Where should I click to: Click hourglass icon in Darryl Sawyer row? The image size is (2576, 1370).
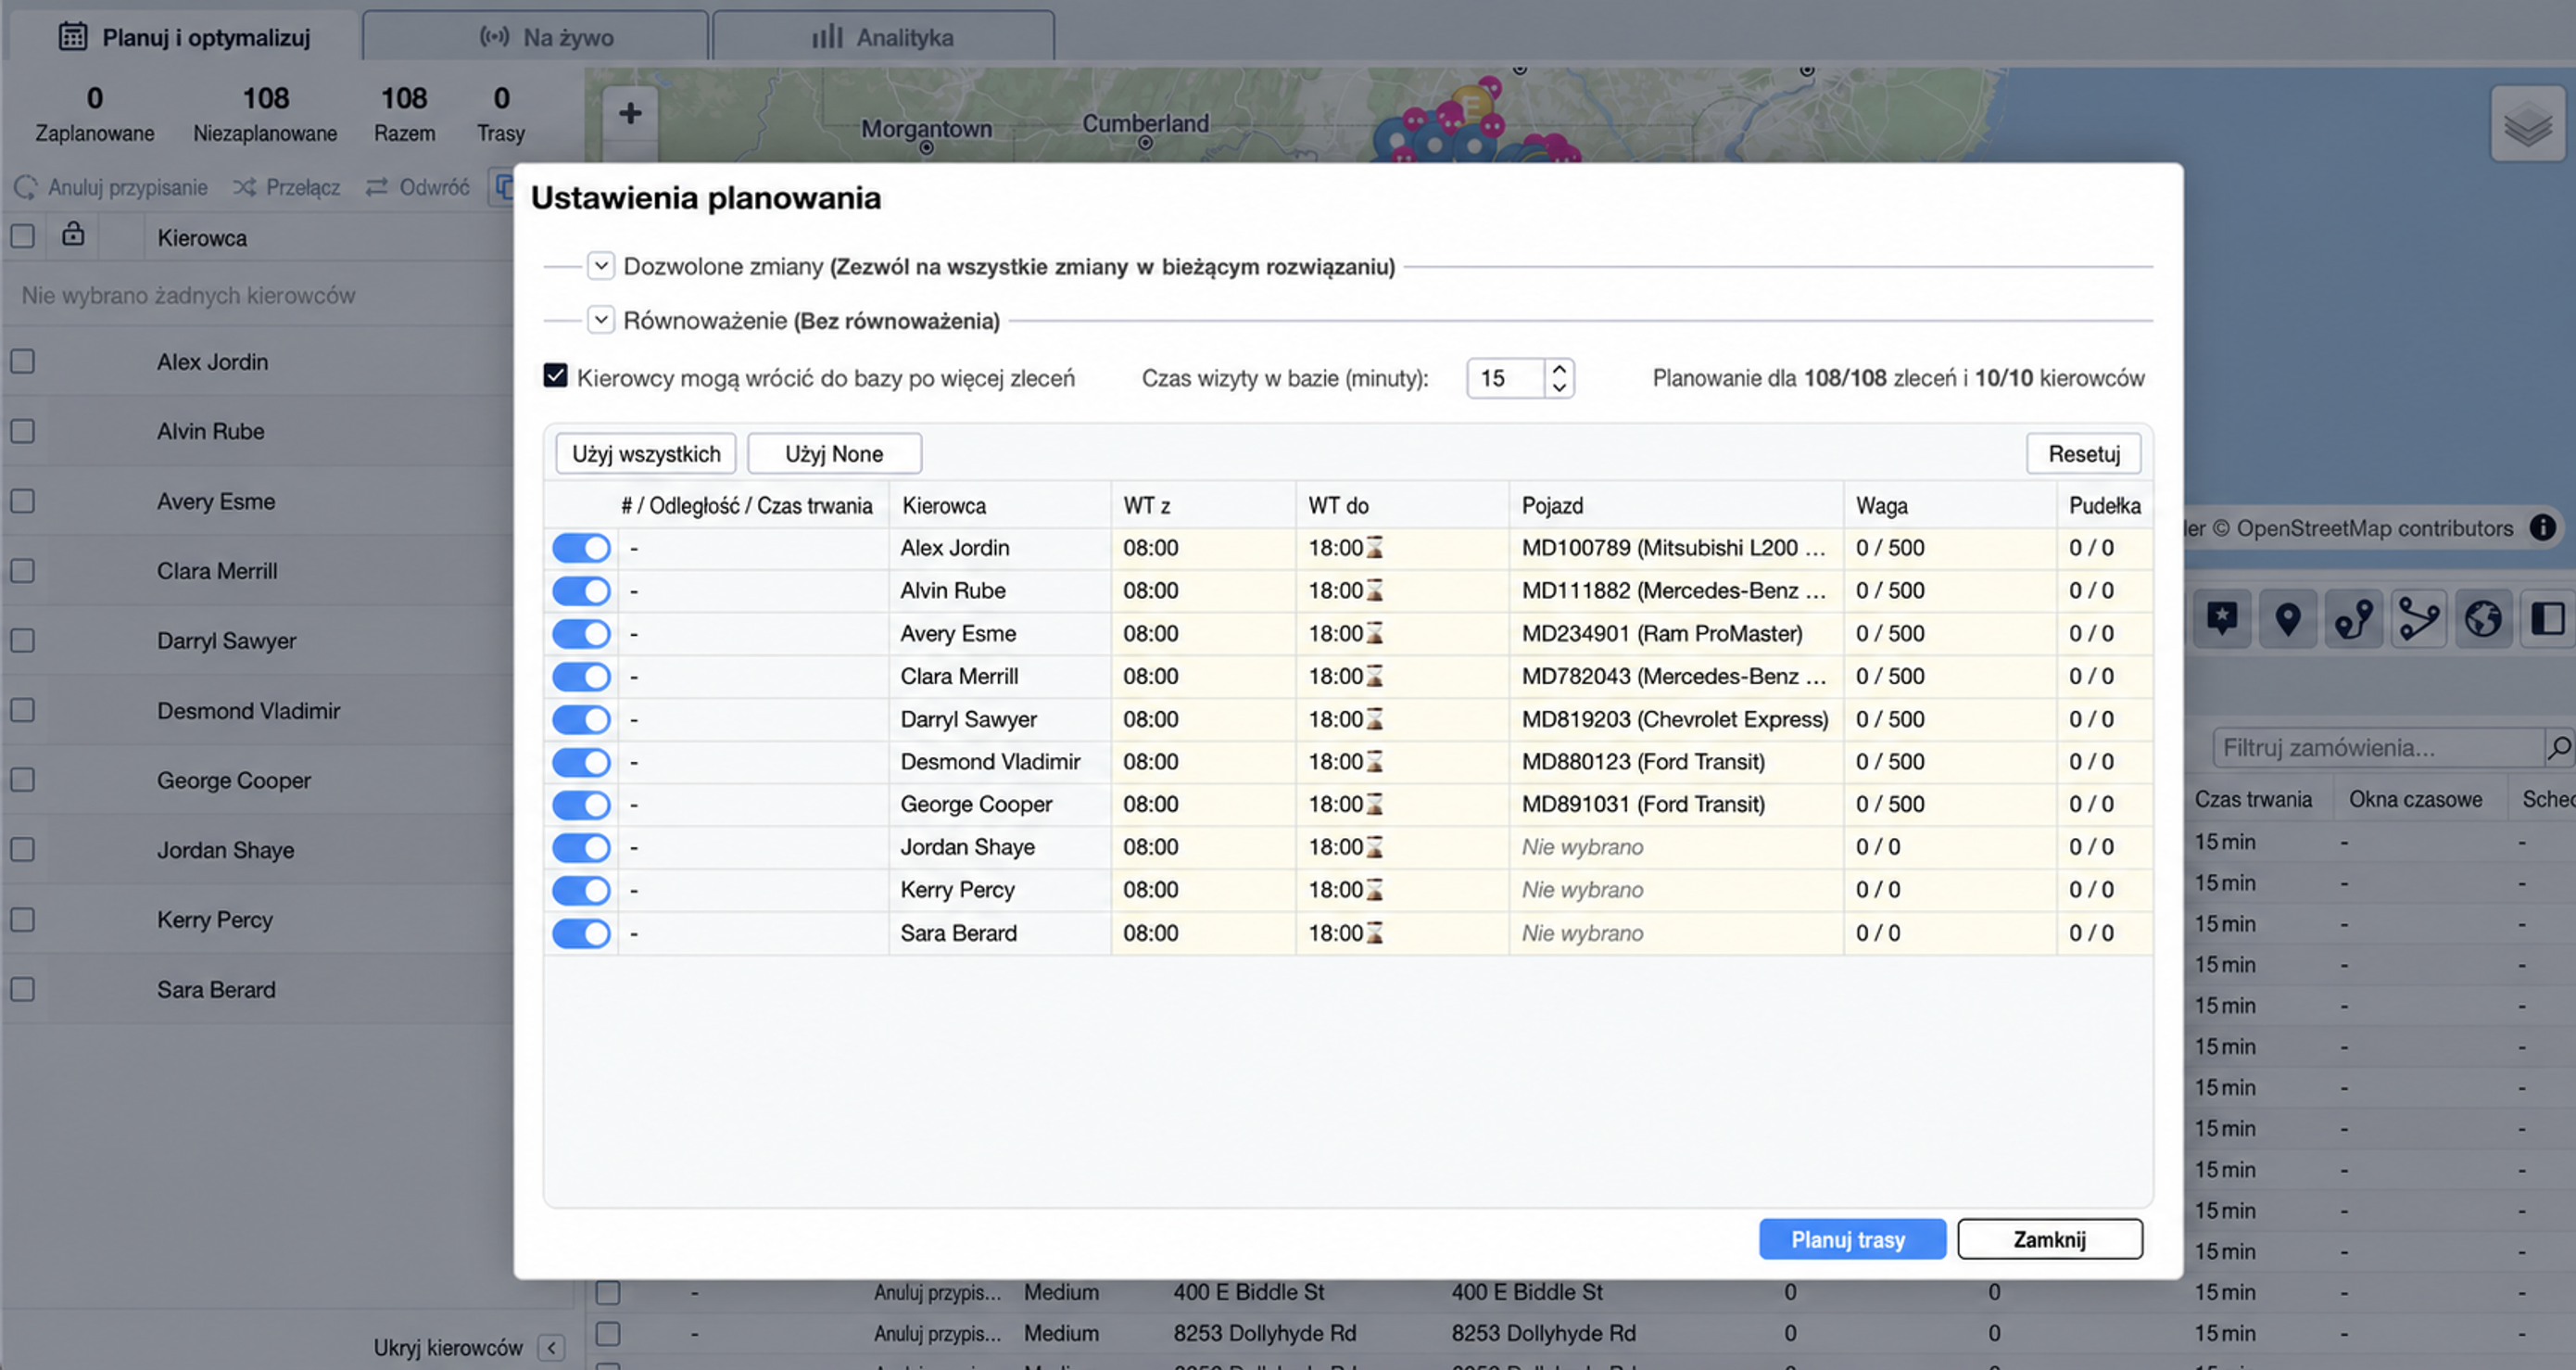pos(1375,719)
